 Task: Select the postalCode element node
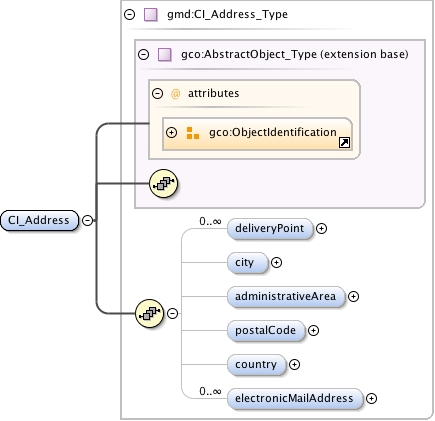click(x=266, y=330)
